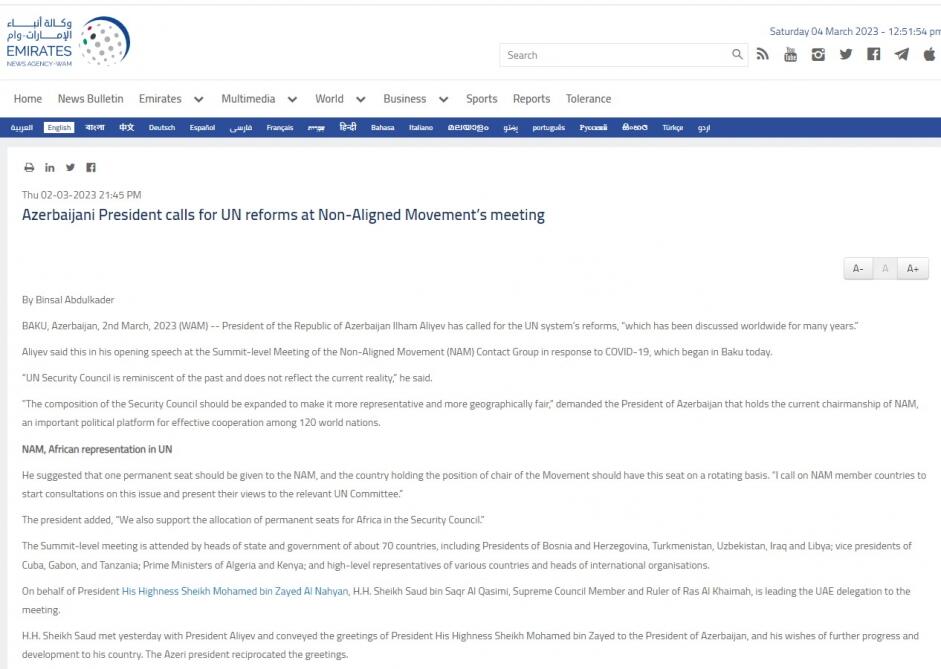Open the Telegram channel icon
941x669 pixels.
[x=901, y=55]
